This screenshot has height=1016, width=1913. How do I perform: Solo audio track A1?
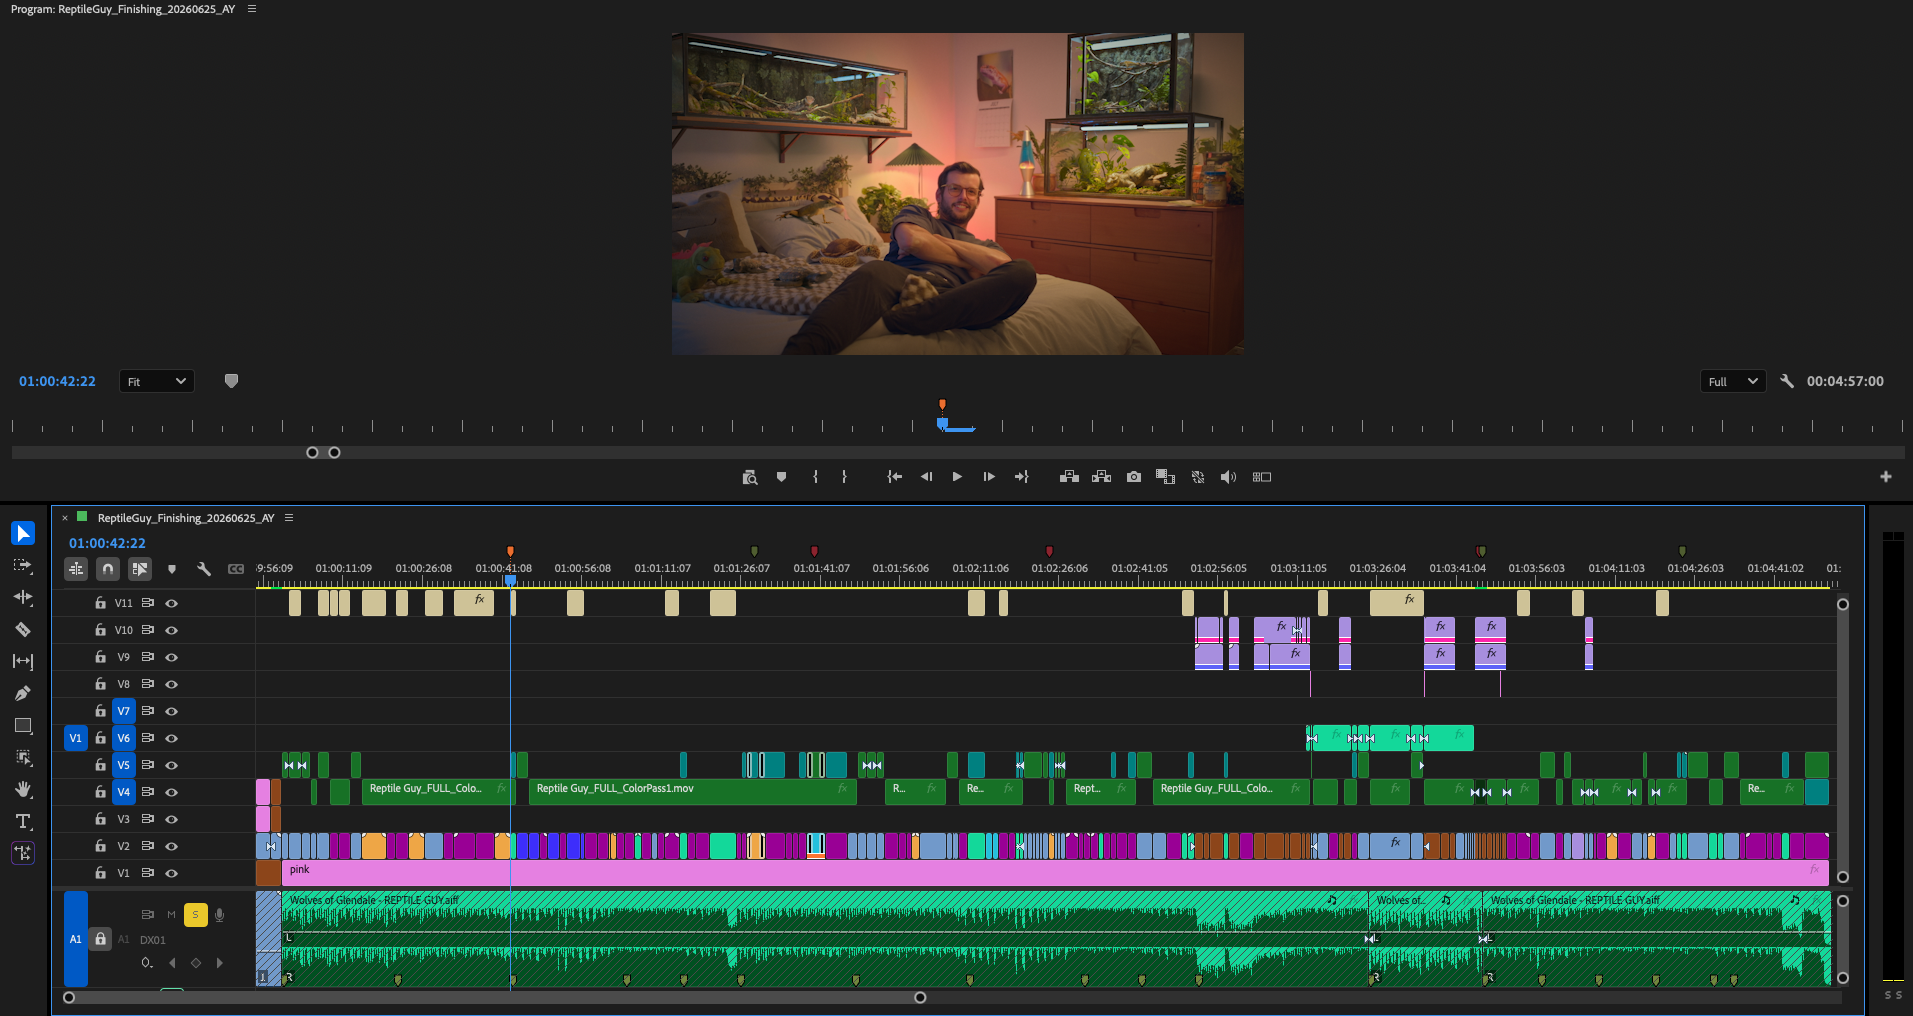click(x=196, y=914)
